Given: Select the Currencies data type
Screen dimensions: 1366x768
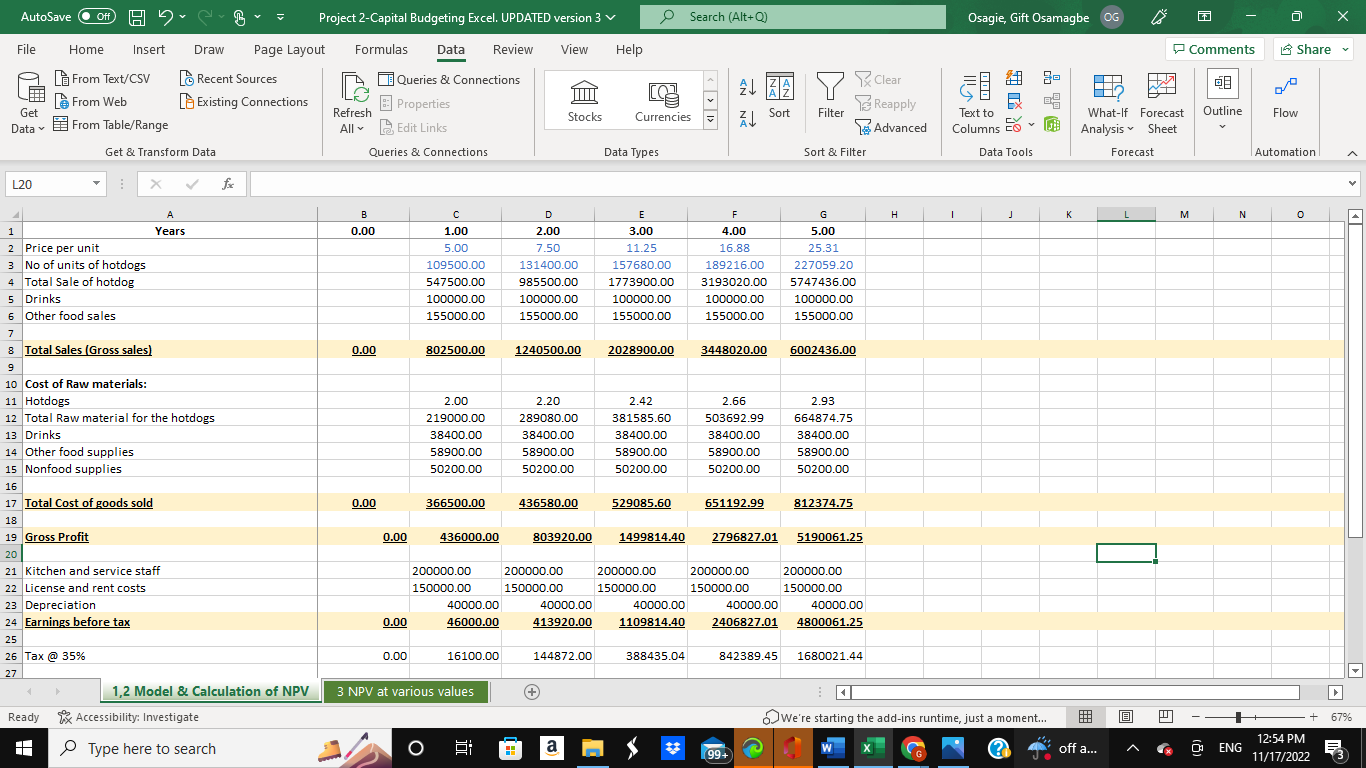Looking at the screenshot, I should click(x=663, y=103).
